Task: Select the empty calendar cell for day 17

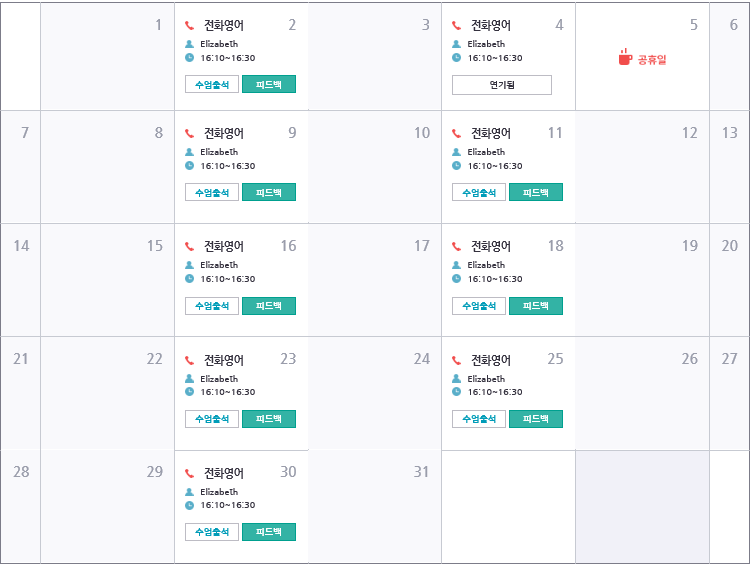Action: pyautogui.click(x=375, y=290)
